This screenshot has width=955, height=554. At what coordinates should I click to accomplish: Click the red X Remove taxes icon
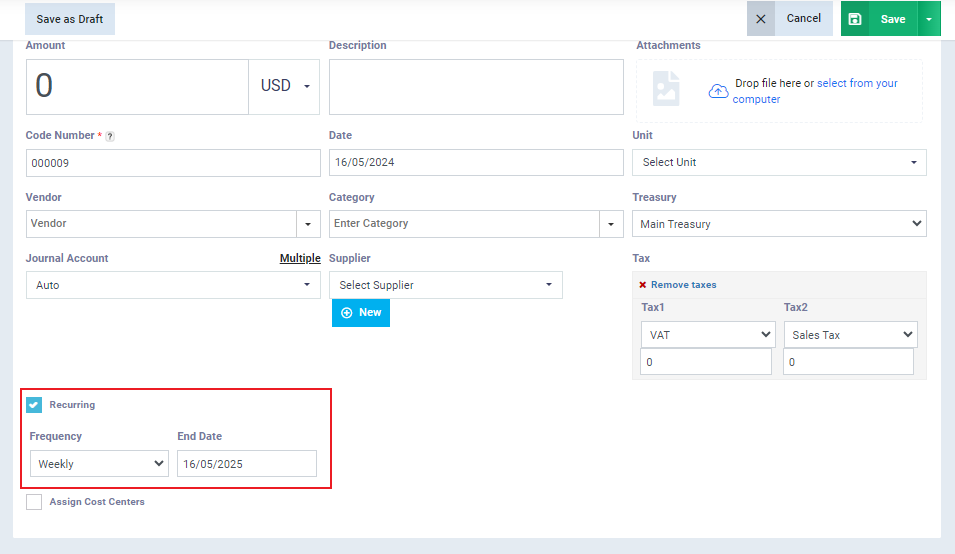pos(642,285)
